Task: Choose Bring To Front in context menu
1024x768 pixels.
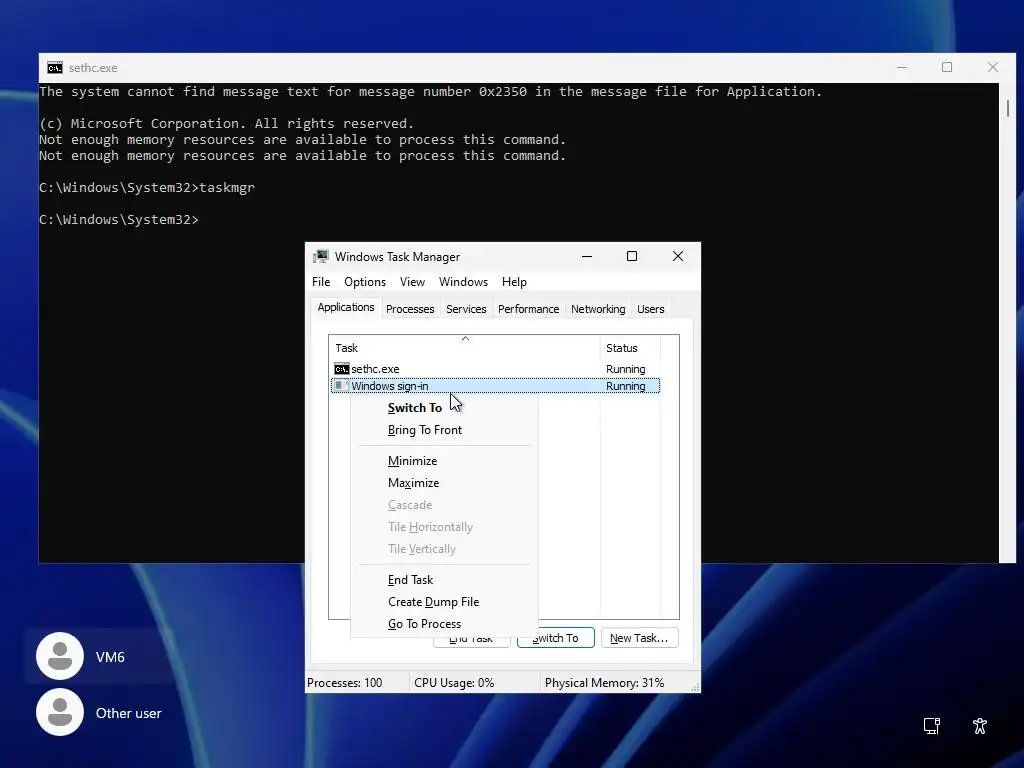Action: [444, 430]
